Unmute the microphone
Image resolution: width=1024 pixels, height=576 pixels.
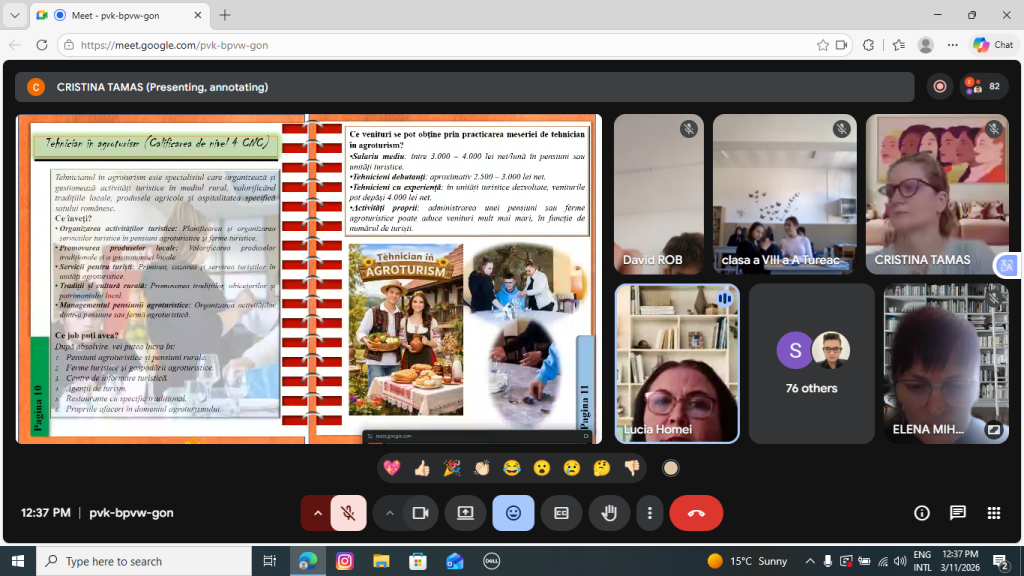[x=348, y=513]
